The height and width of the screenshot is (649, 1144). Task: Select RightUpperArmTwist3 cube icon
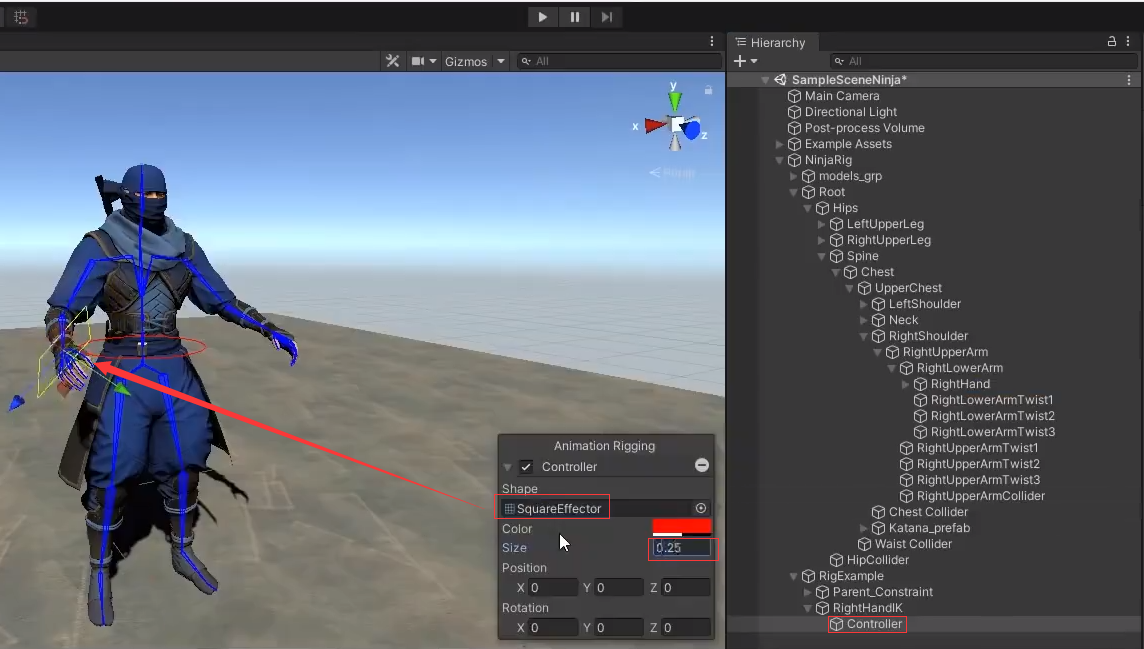[907, 481]
